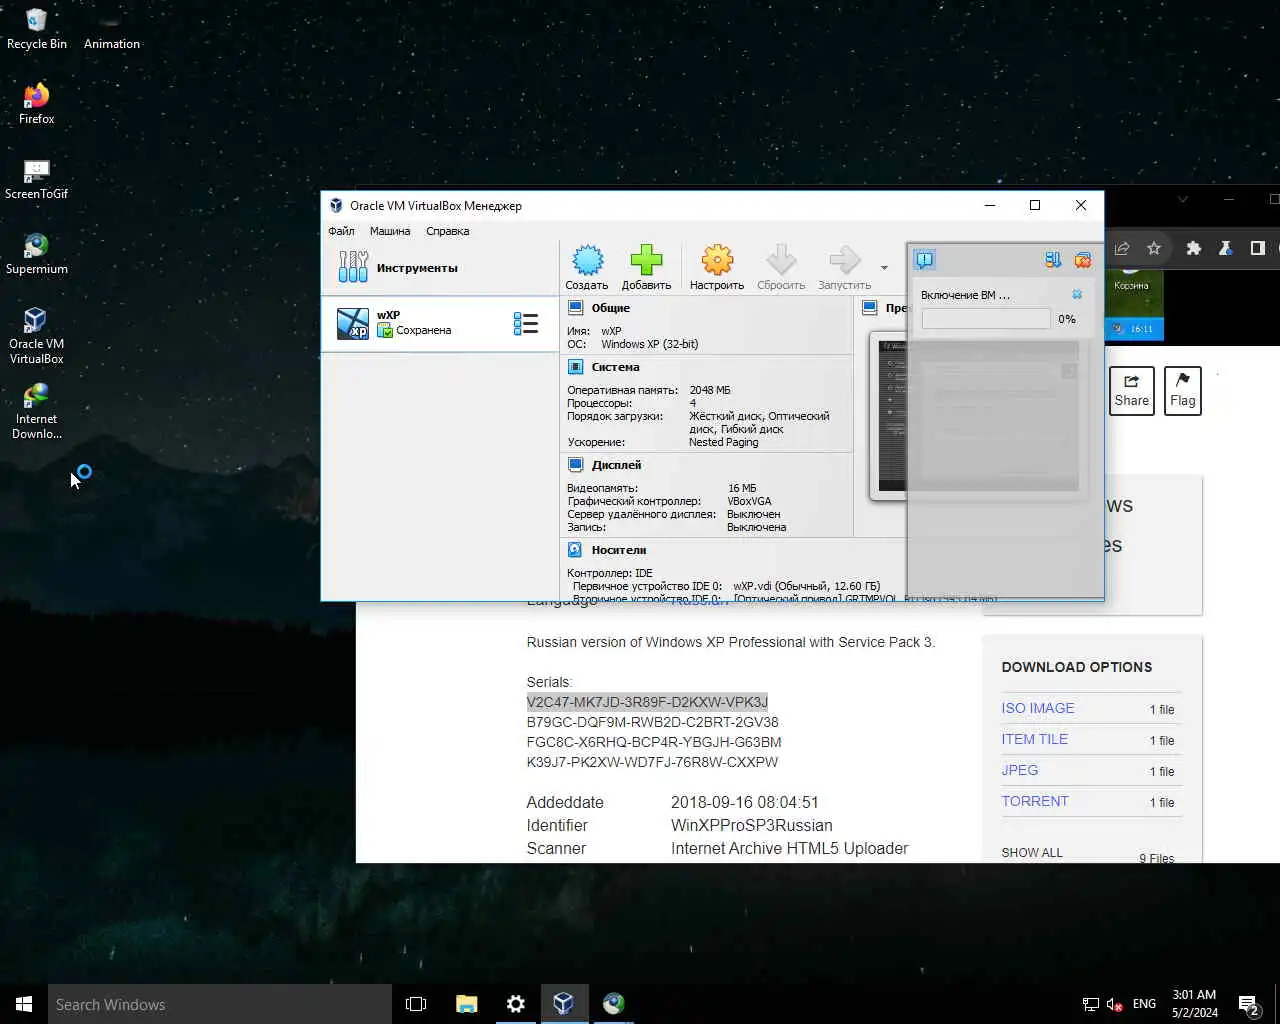The height and width of the screenshot is (1024, 1280).
Task: Click the ENG language indicator
Action: [1145, 1004]
